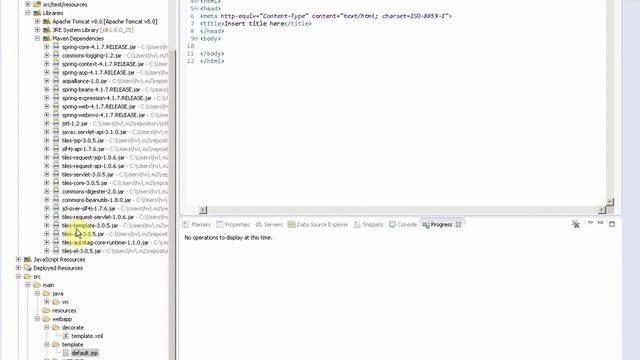
Task: Close the Progress tab
Action: 458,224
